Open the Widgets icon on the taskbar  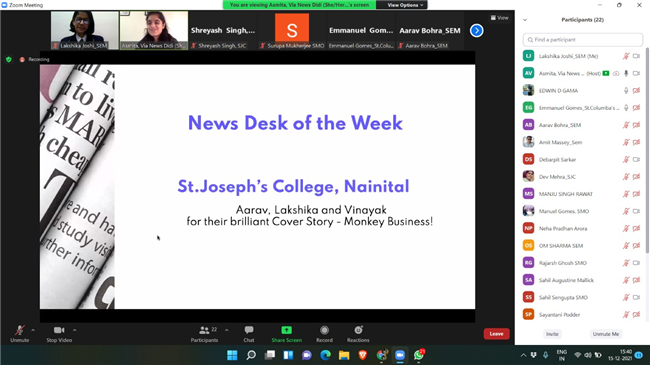coord(288,355)
